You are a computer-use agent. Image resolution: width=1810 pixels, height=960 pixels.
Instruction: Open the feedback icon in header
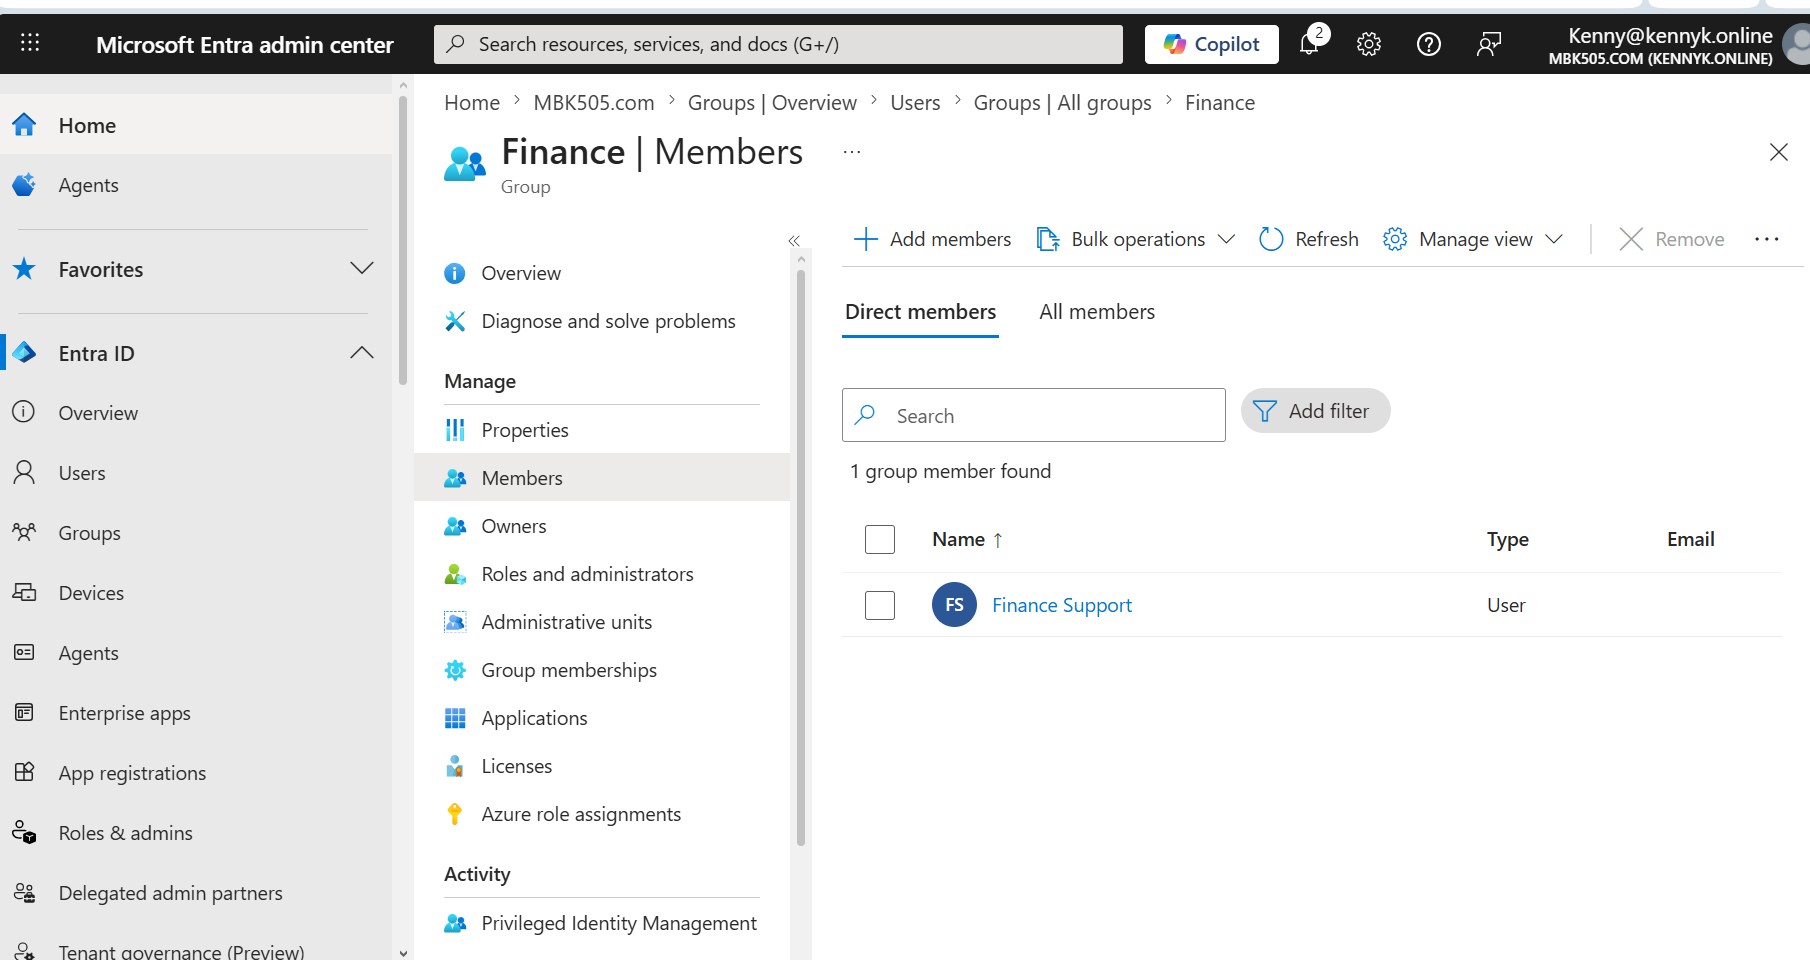click(x=1489, y=44)
